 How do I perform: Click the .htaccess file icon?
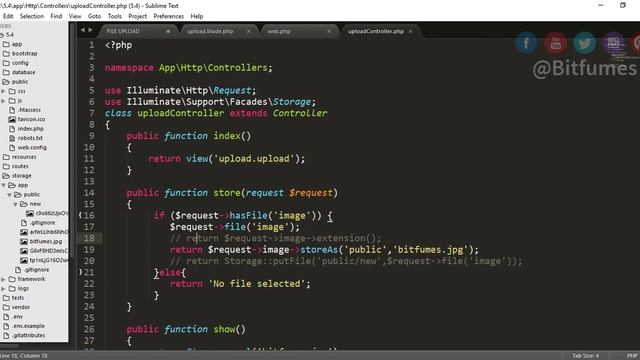click(x=12, y=110)
